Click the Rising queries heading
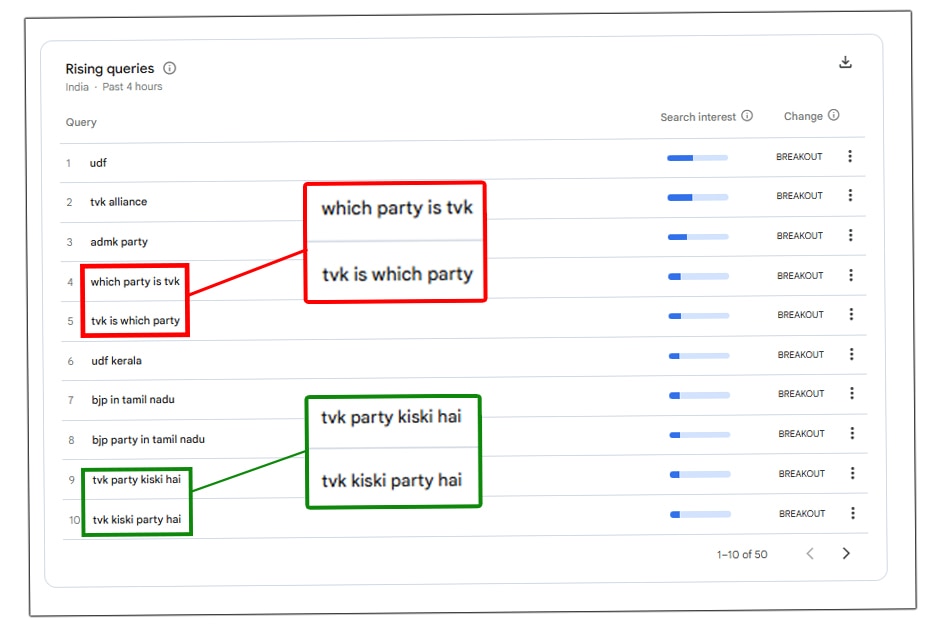Viewport: 930px width, 627px height. [x=110, y=69]
